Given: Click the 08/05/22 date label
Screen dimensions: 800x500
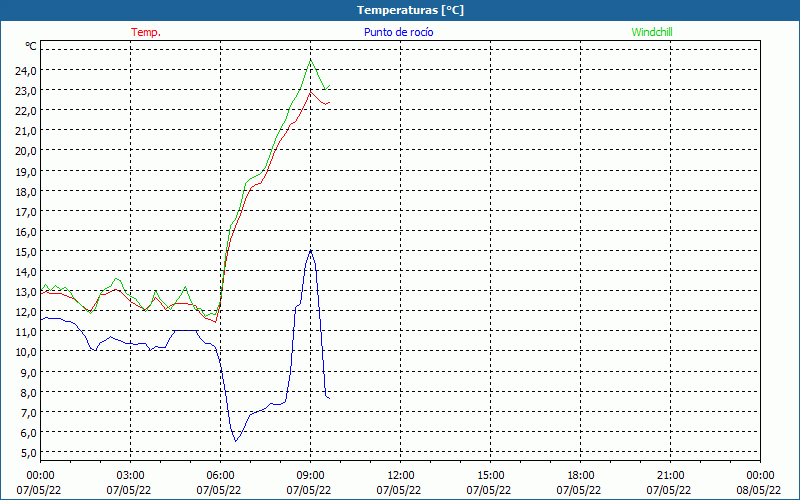Looking at the screenshot, I should click(x=760, y=490).
